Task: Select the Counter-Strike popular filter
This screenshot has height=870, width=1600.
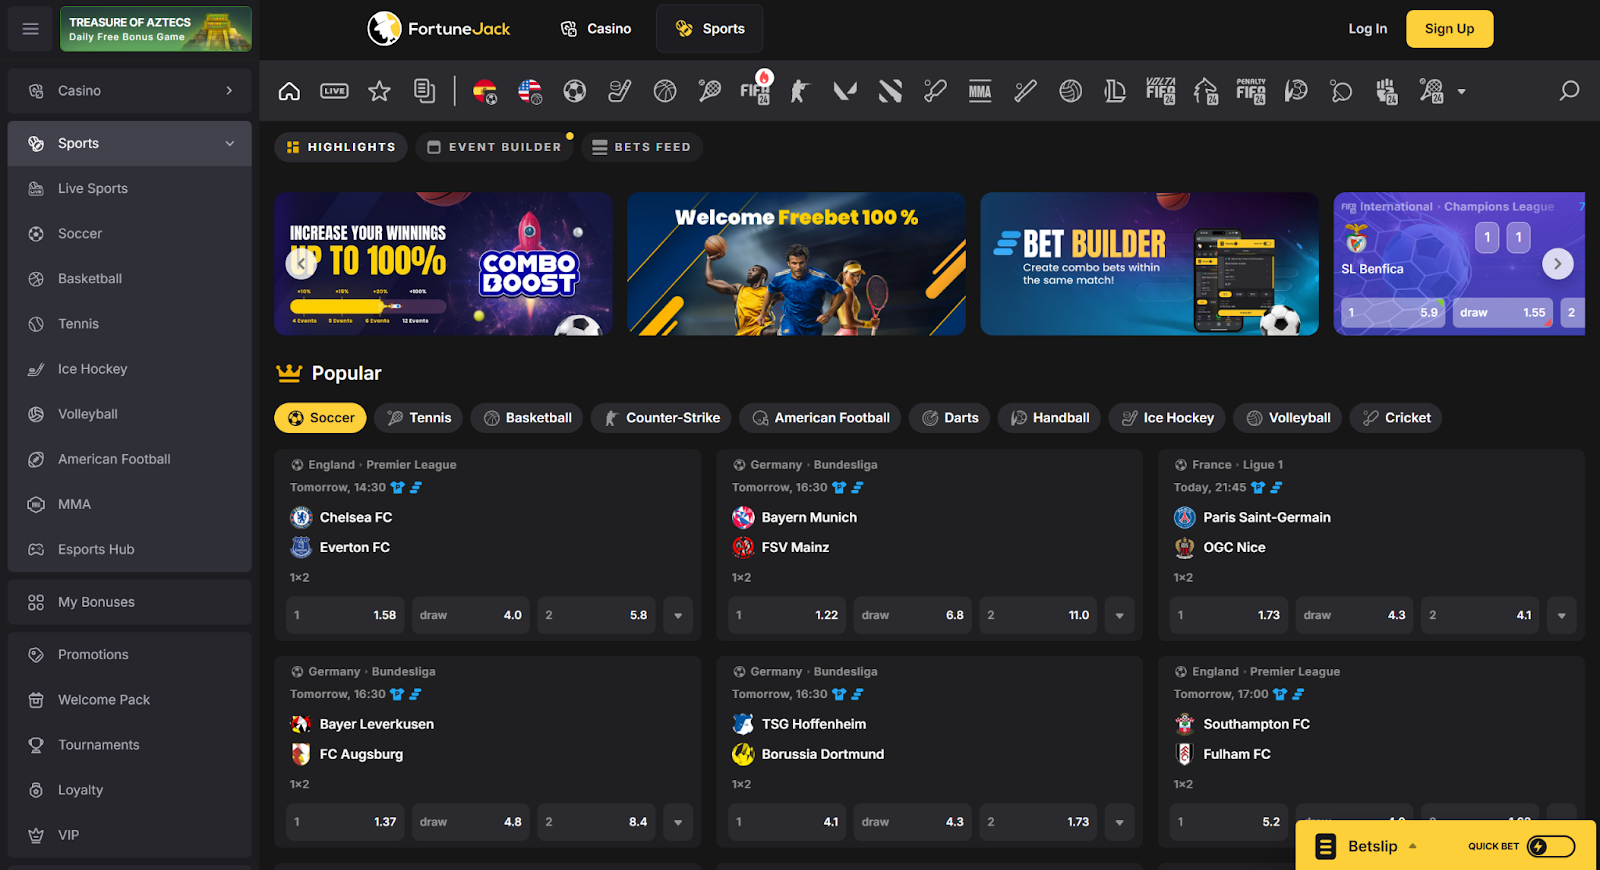Action: (x=662, y=418)
